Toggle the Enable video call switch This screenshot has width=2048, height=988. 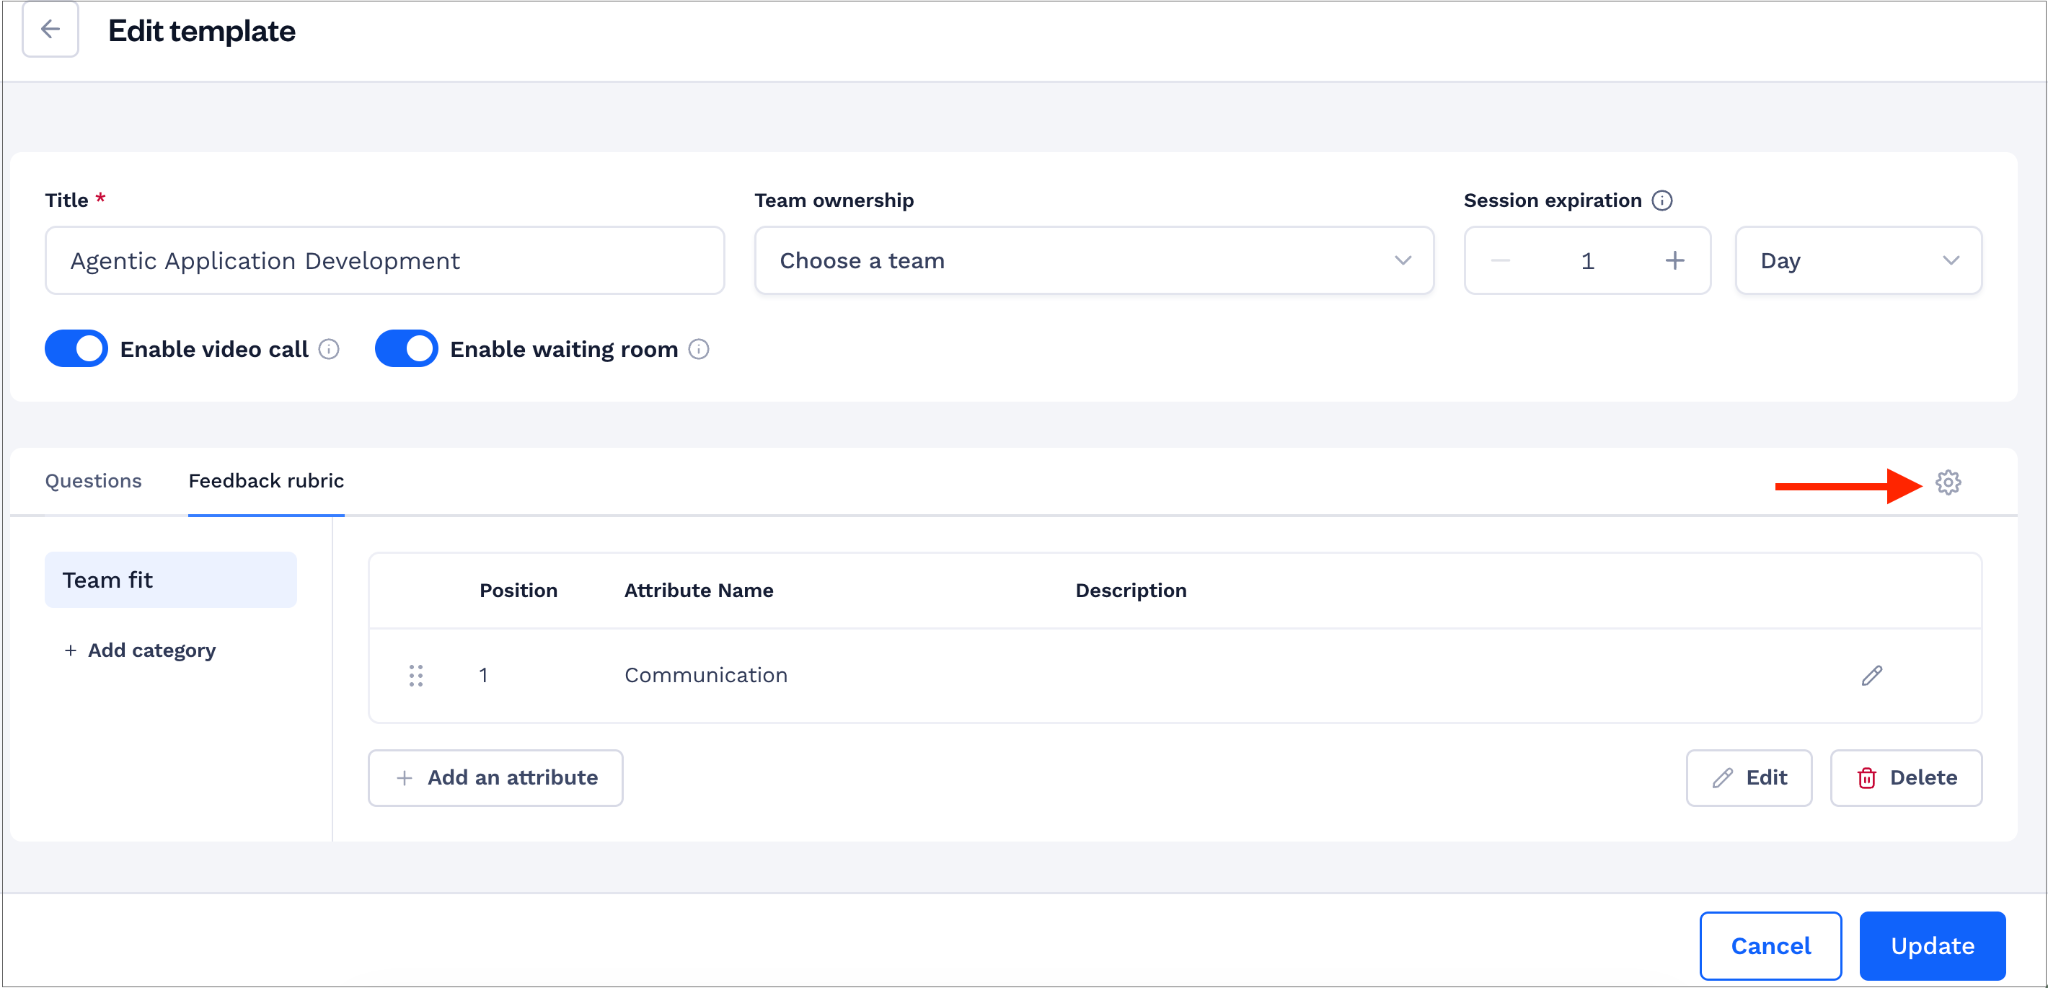tap(76, 348)
